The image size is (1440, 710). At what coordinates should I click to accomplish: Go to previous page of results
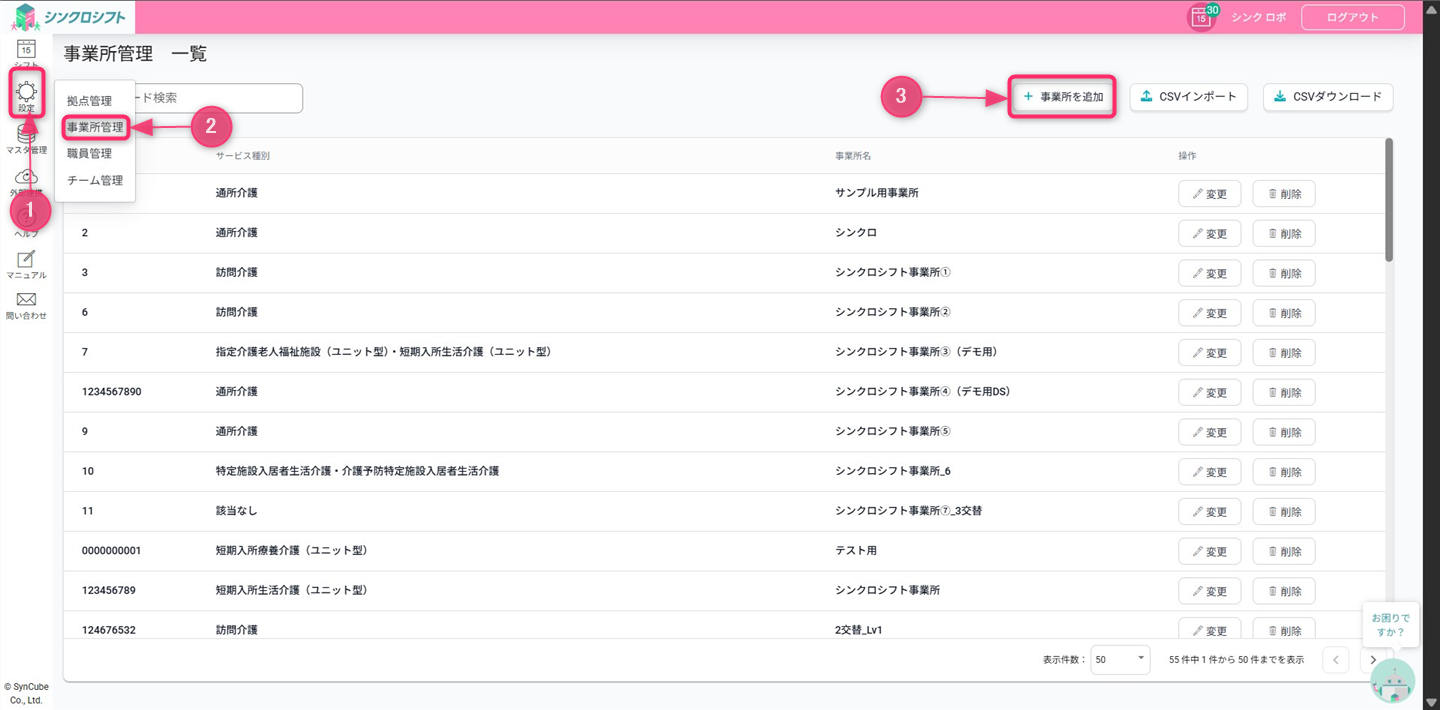(1335, 660)
